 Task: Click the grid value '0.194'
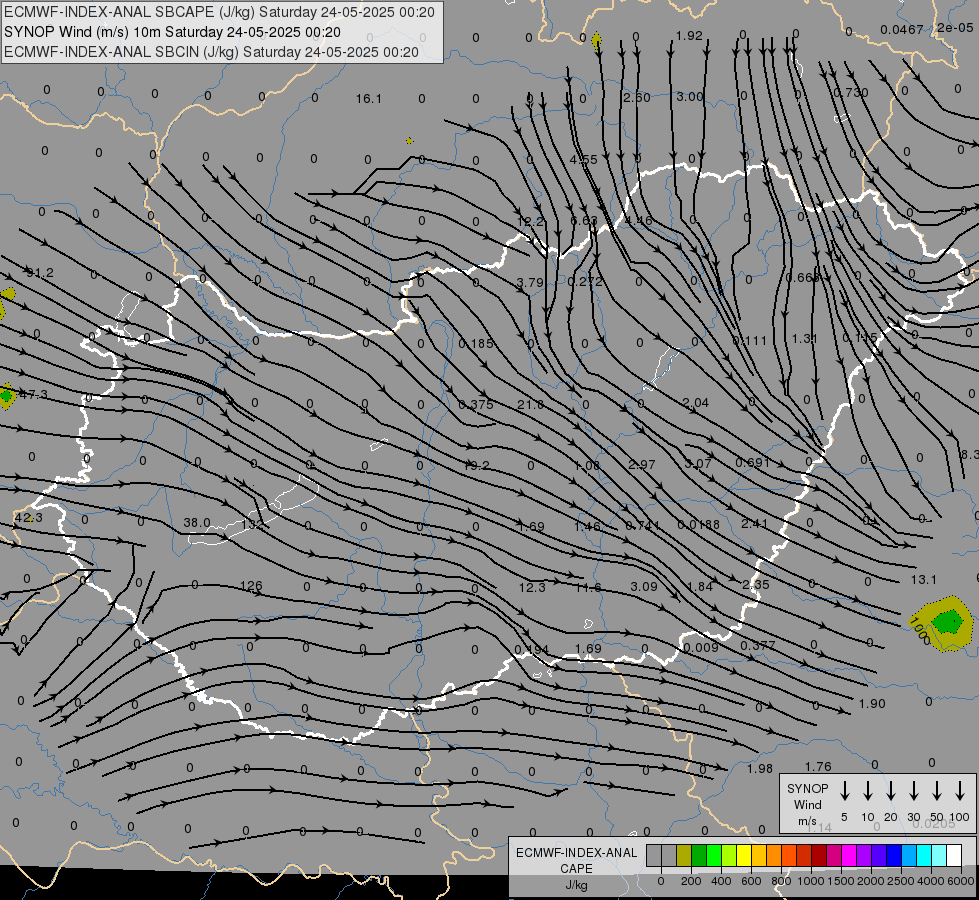pos(531,650)
